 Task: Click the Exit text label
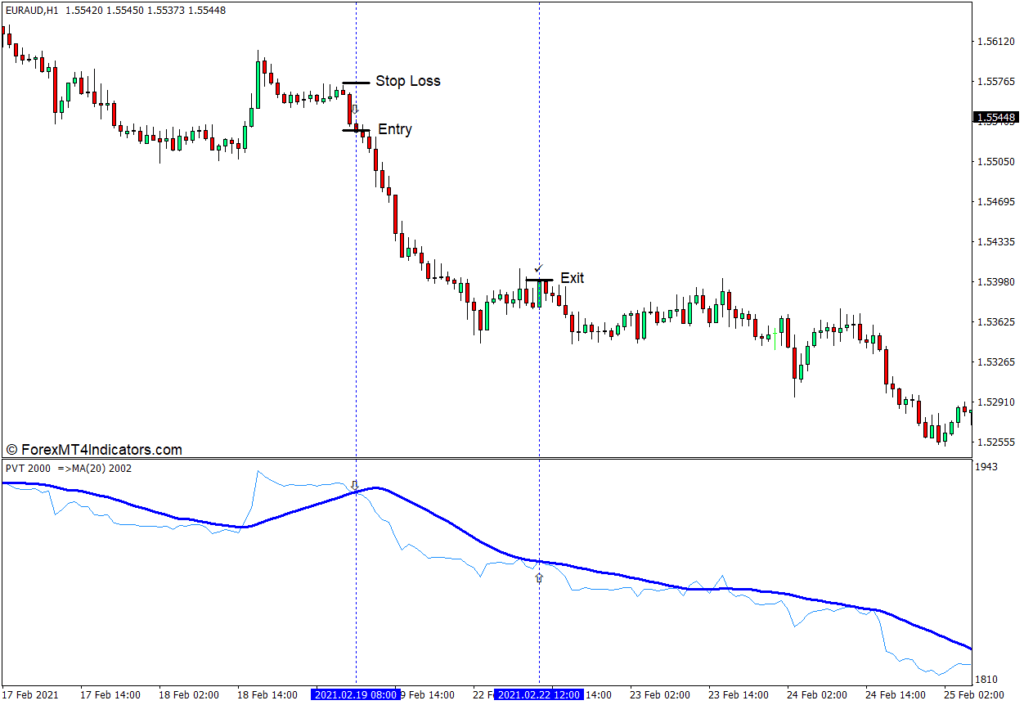tap(572, 278)
